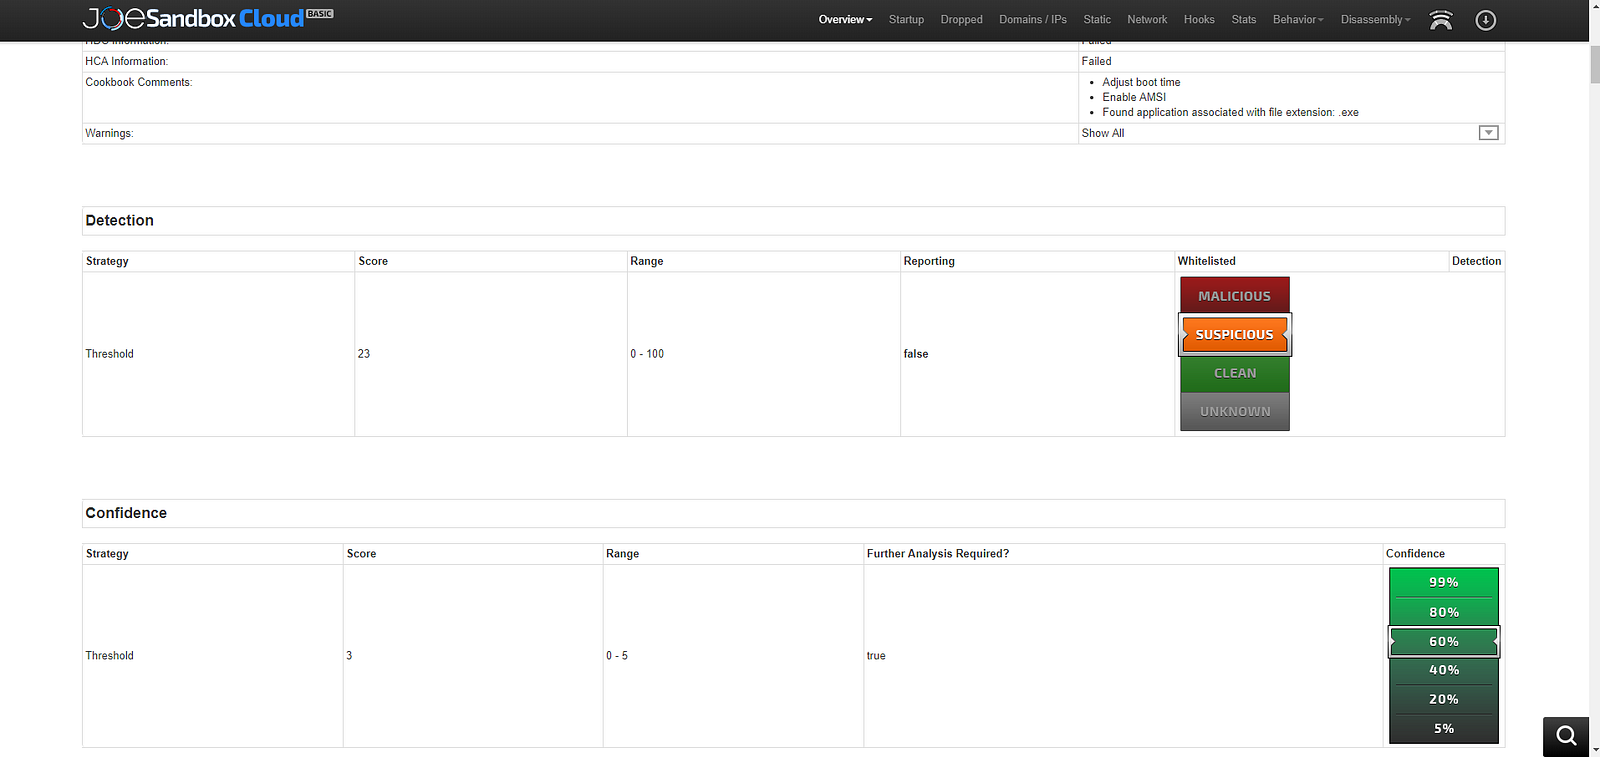The height and width of the screenshot is (757, 1600).
Task: Click the 40% confidence level
Action: tap(1444, 670)
